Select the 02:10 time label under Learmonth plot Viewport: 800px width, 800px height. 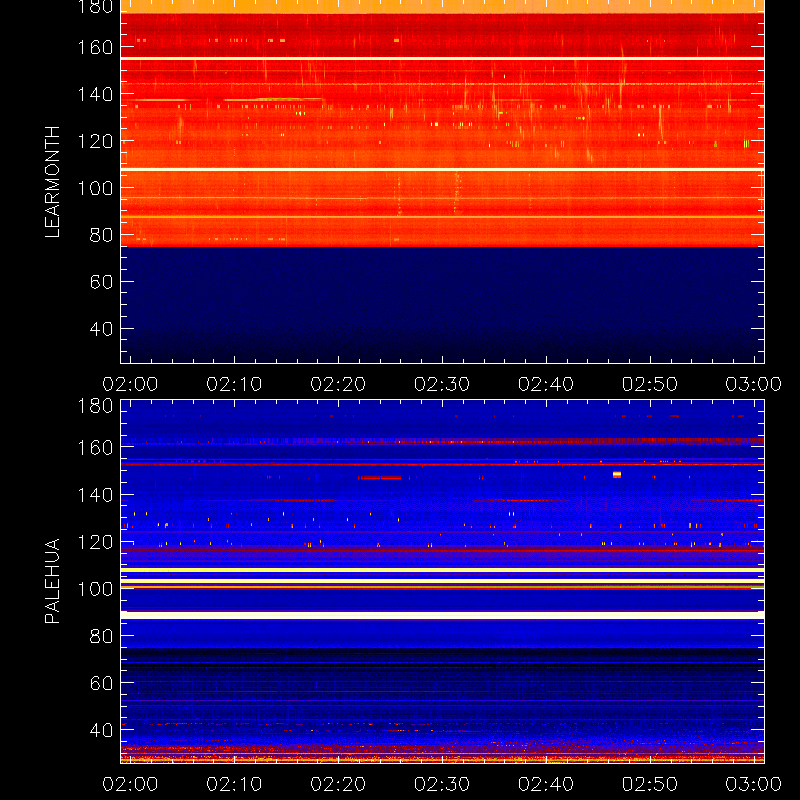tap(234, 384)
